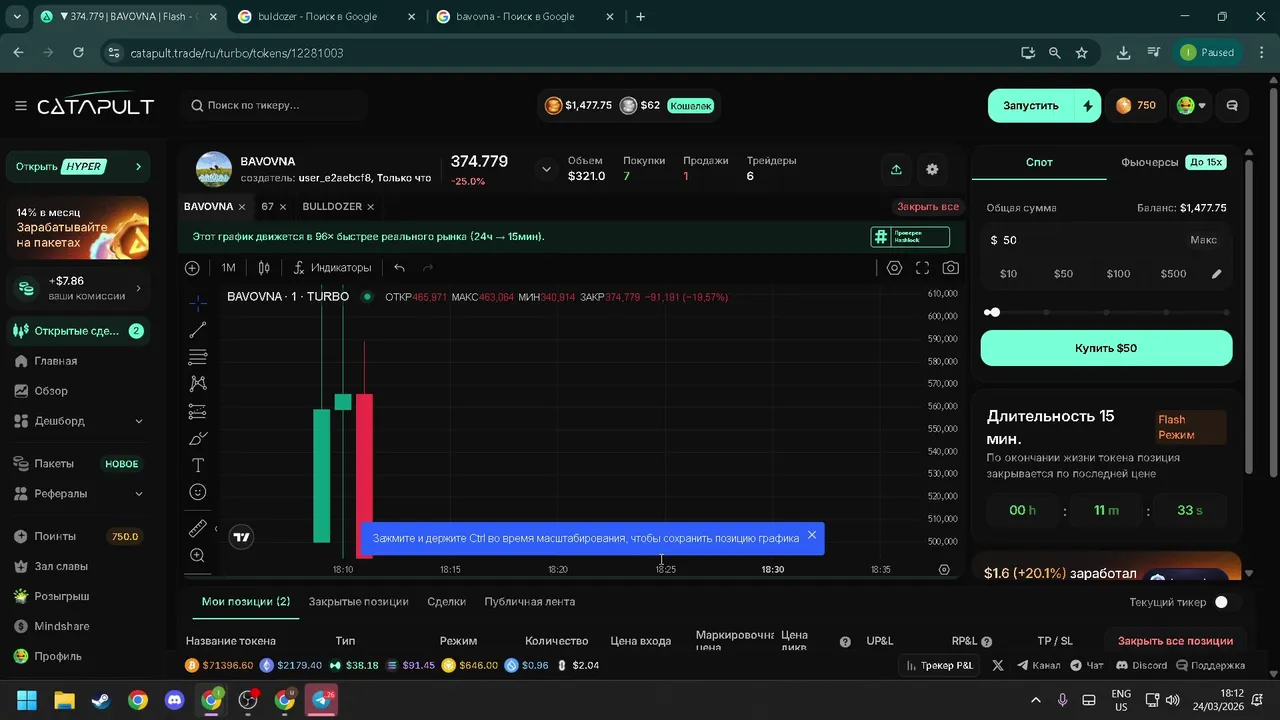Expand the token details chevron beside the price
The width and height of the screenshot is (1280, 720).
546,169
